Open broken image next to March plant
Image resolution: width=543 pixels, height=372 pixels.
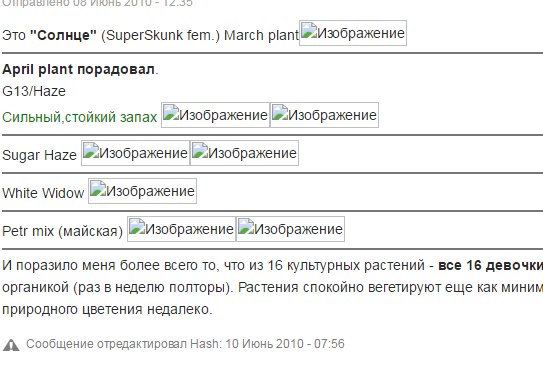click(353, 33)
